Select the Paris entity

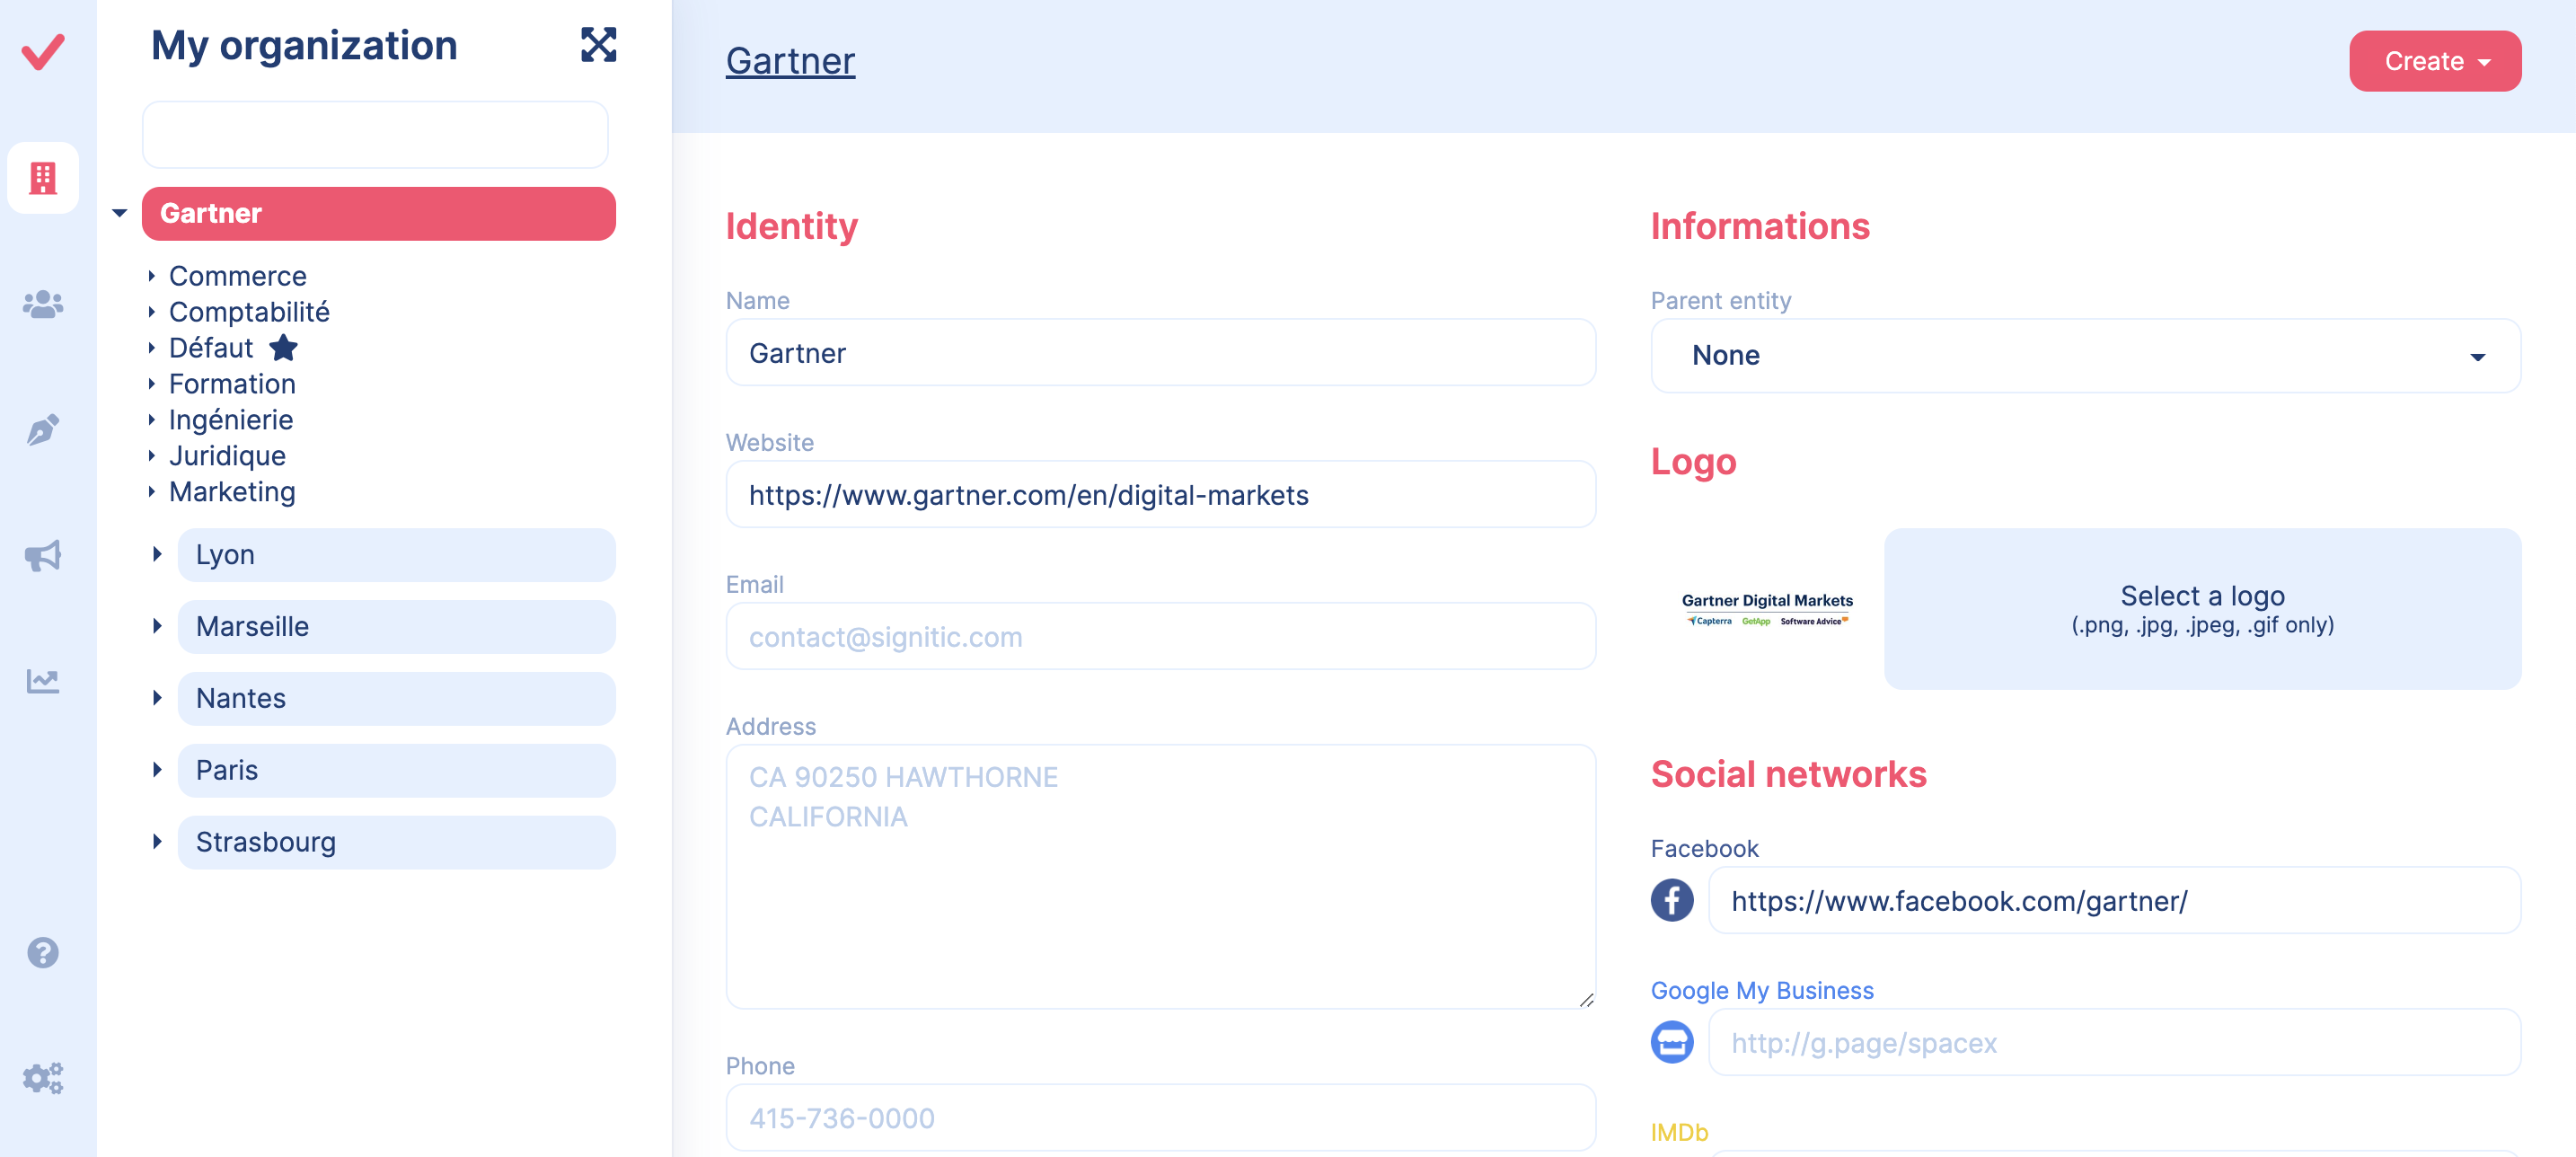coord(396,770)
